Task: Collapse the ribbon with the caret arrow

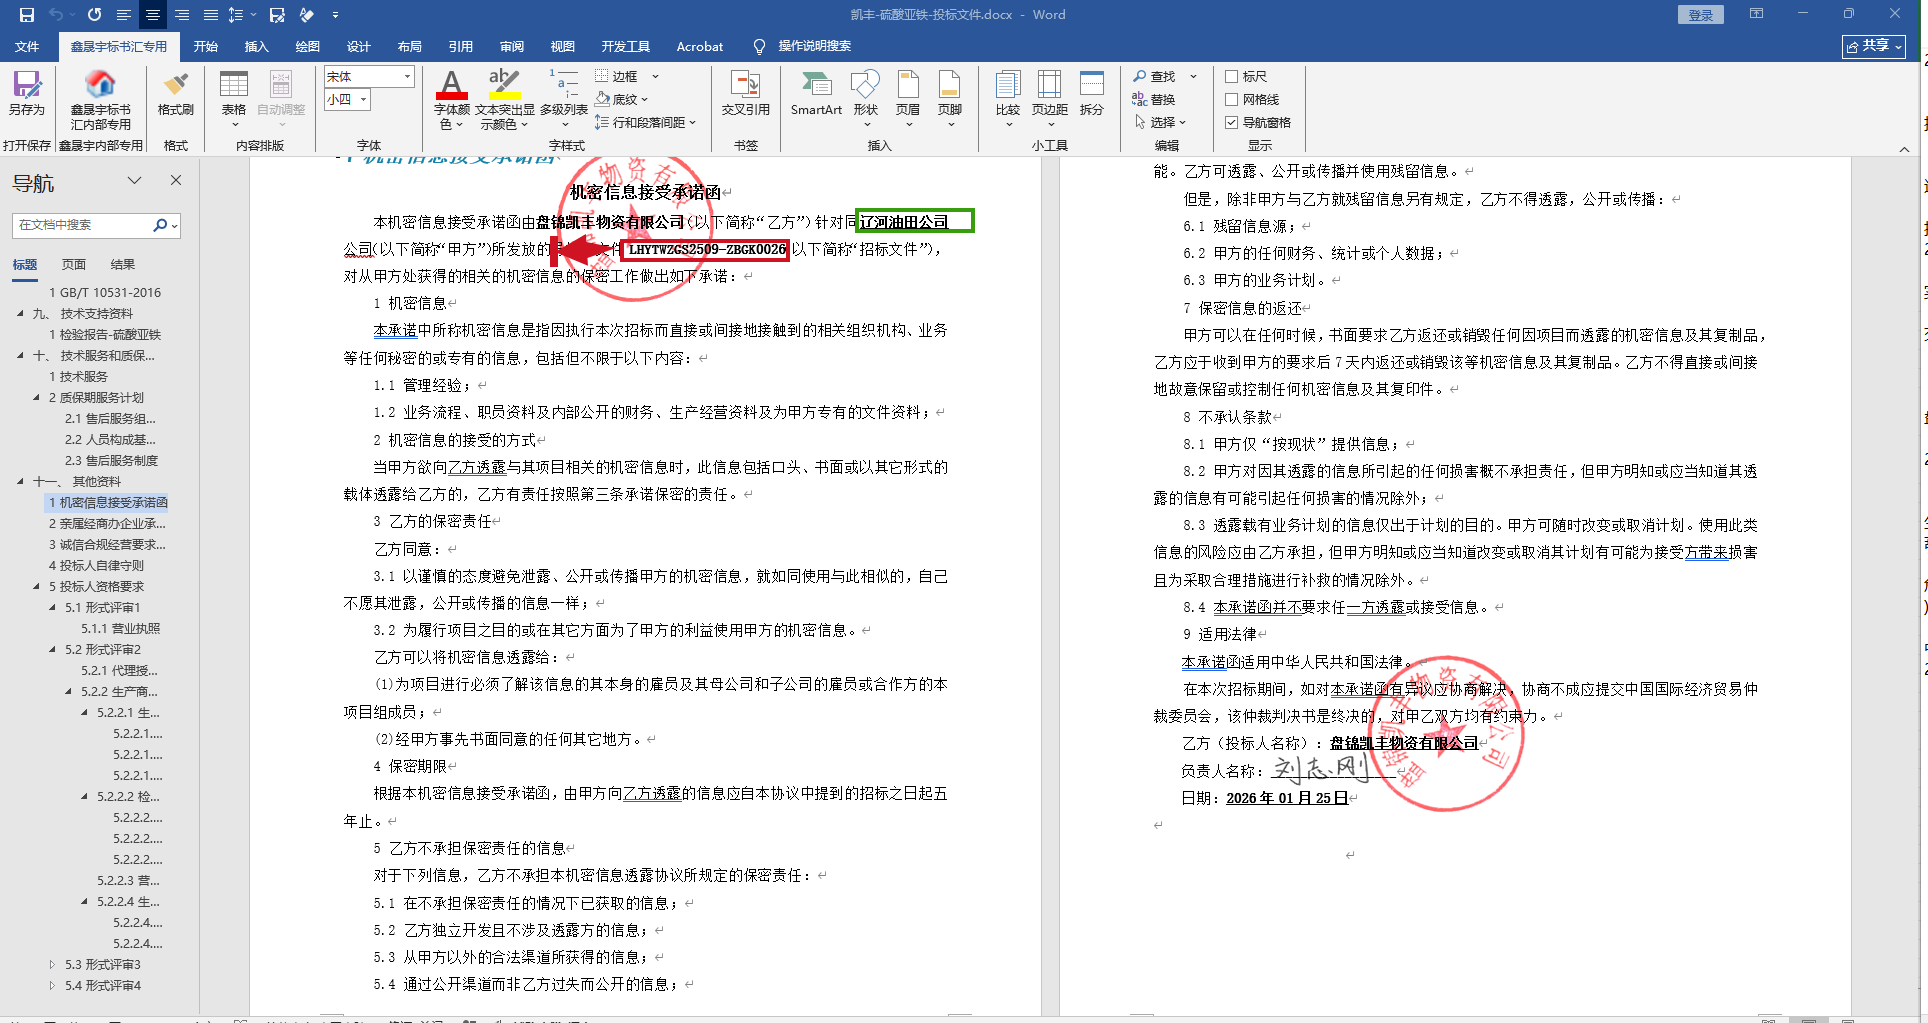Action: pos(1904,149)
